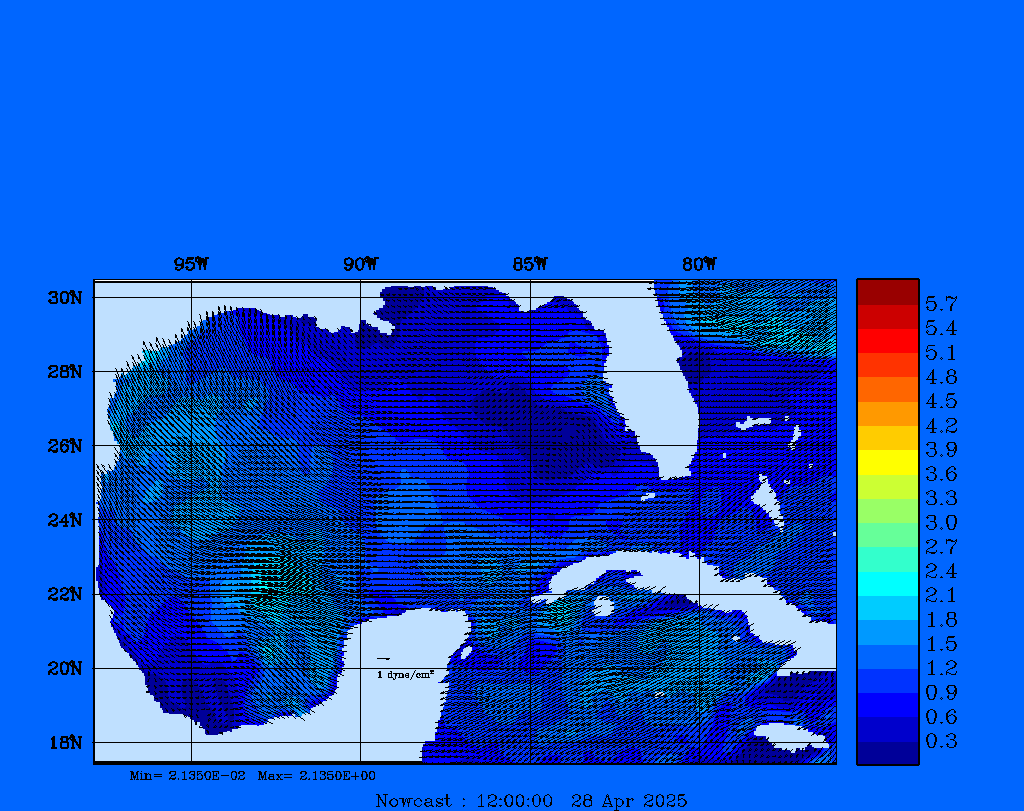This screenshot has width=1024, height=811.
Task: Click the dark red top colorbar band
Action: pos(887,292)
